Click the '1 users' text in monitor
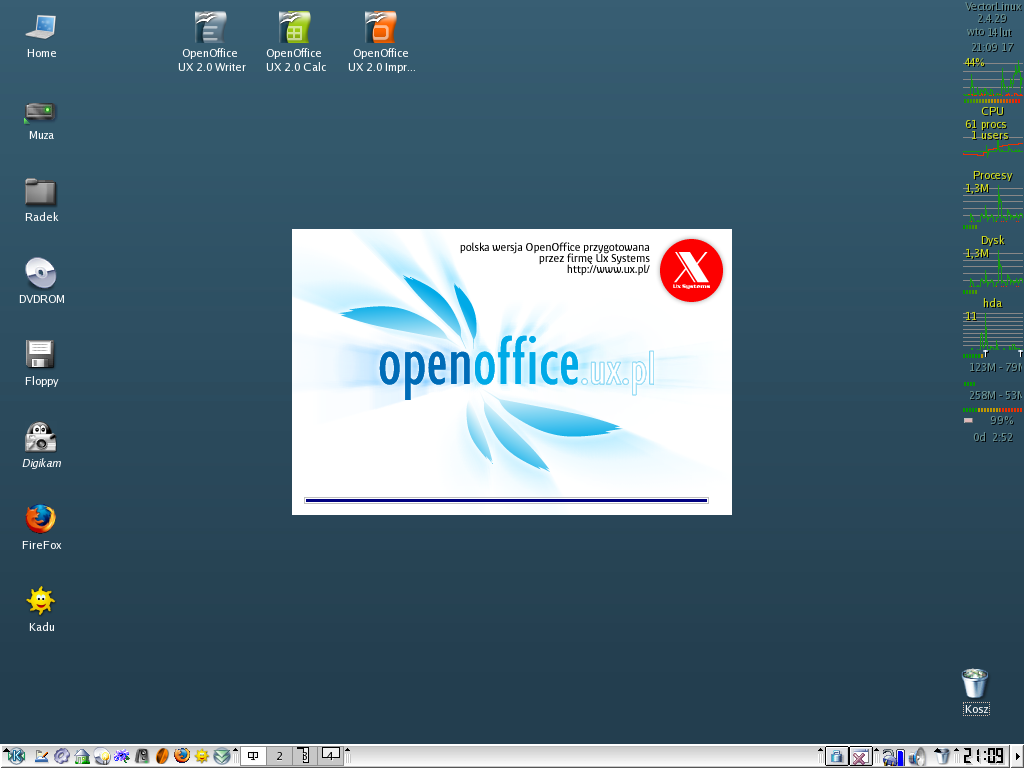This screenshot has height=768, width=1024. click(989, 136)
